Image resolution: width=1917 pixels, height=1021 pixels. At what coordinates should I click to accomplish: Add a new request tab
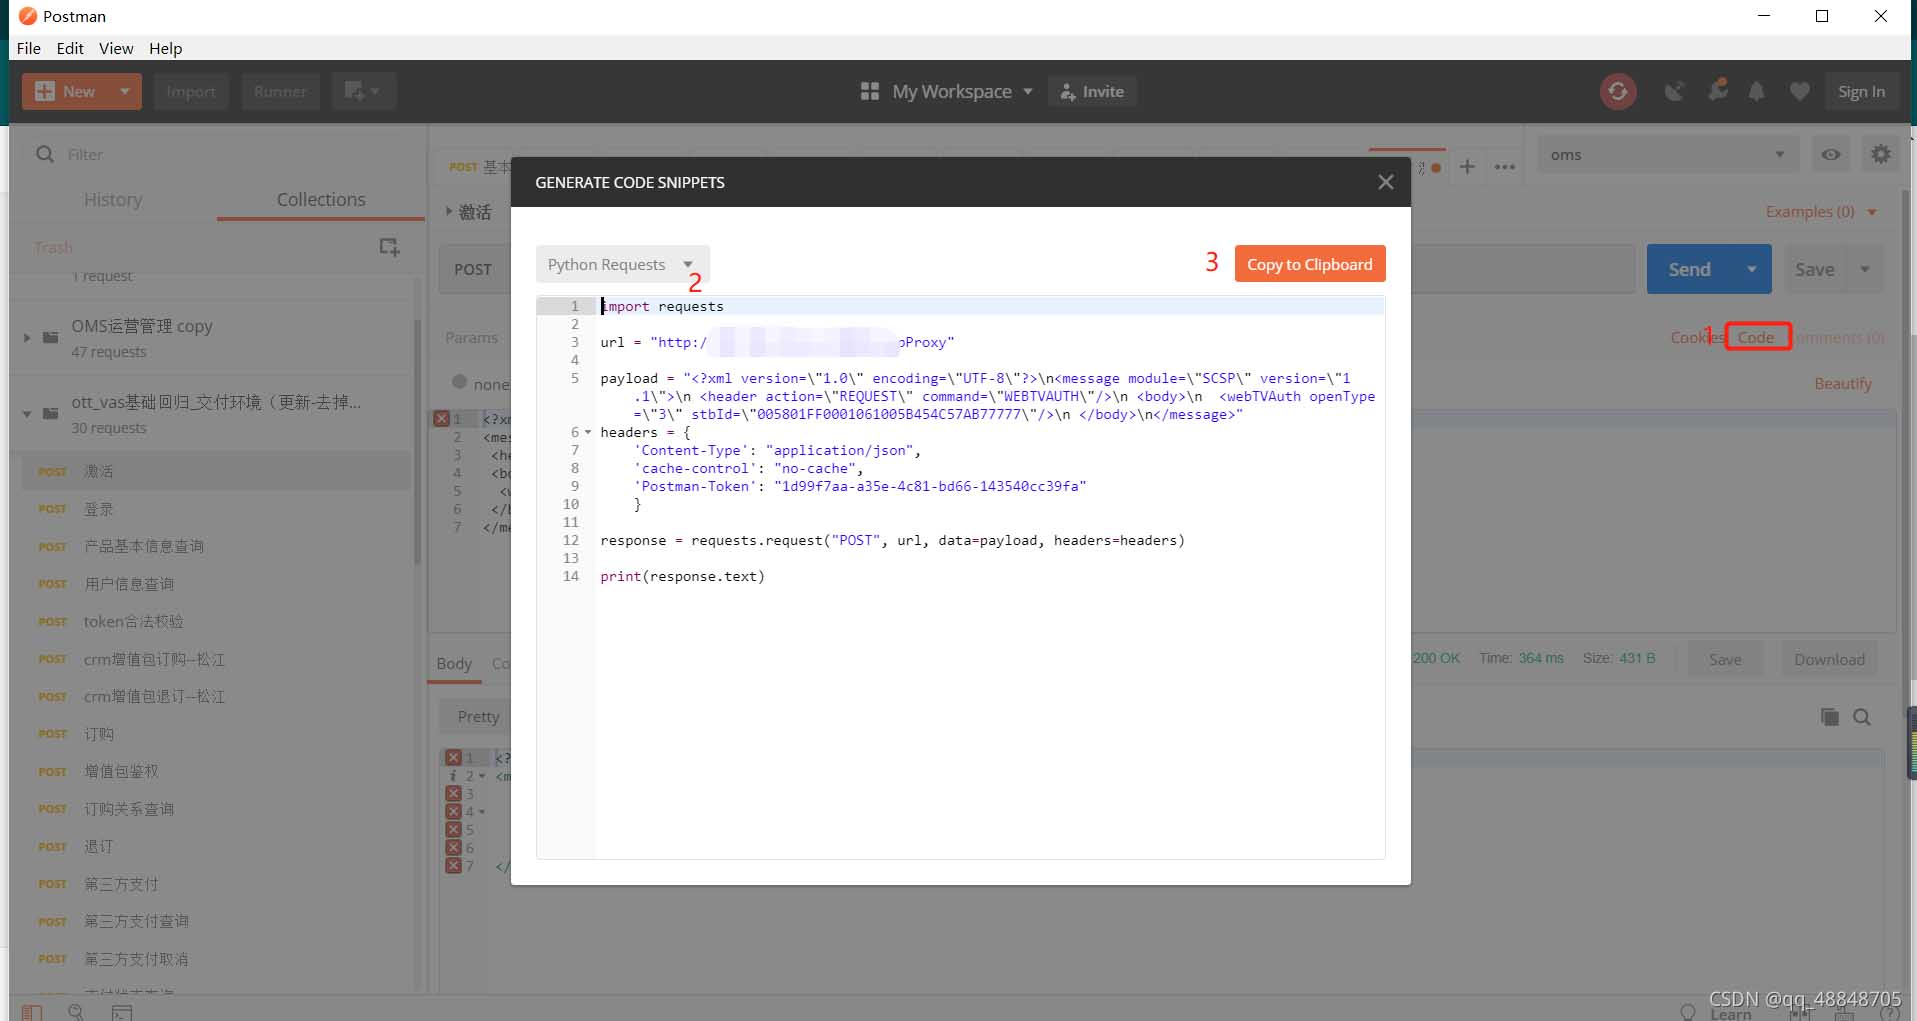point(1467,167)
